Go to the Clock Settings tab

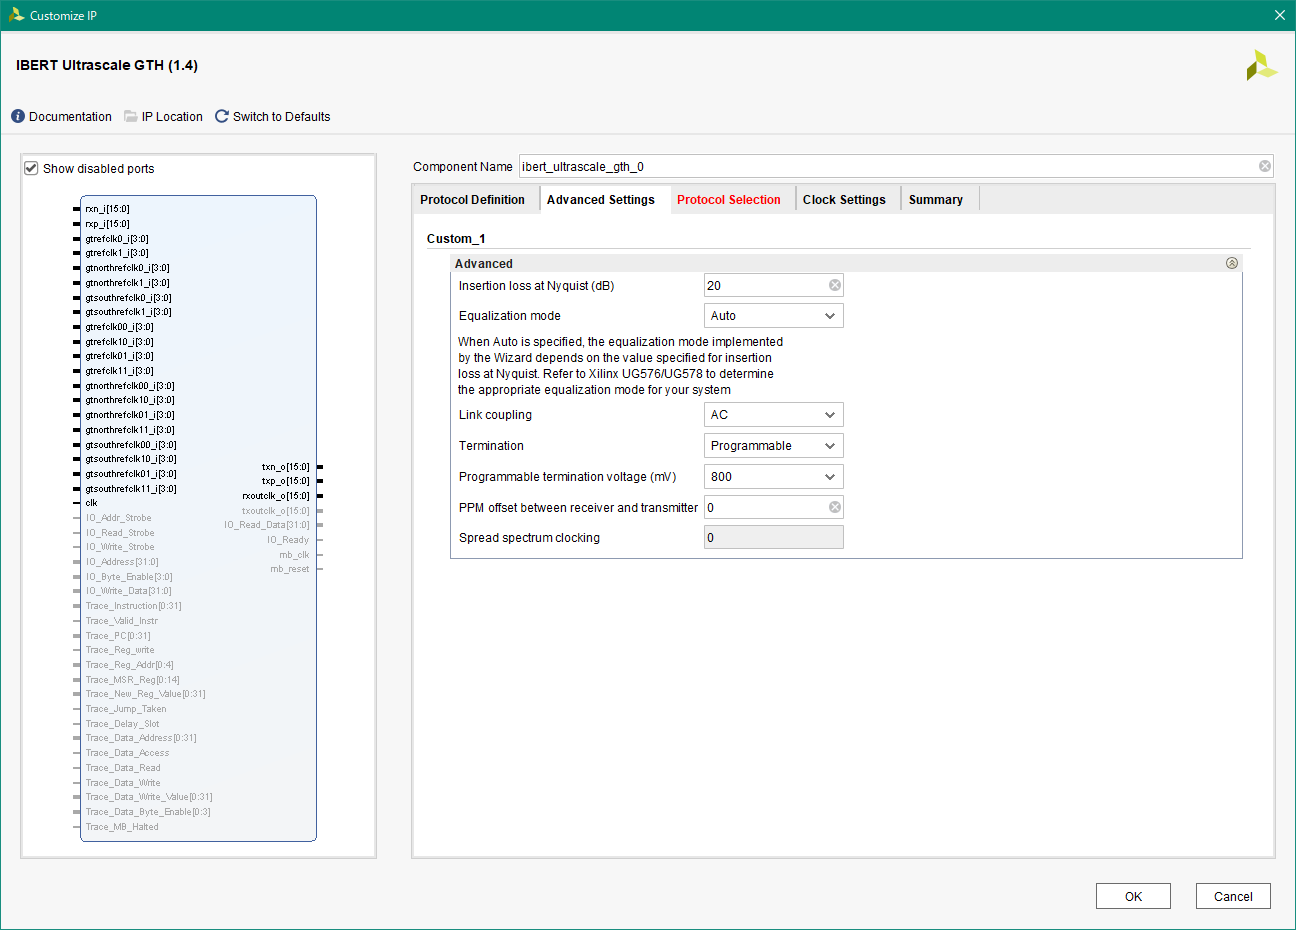pyautogui.click(x=845, y=200)
